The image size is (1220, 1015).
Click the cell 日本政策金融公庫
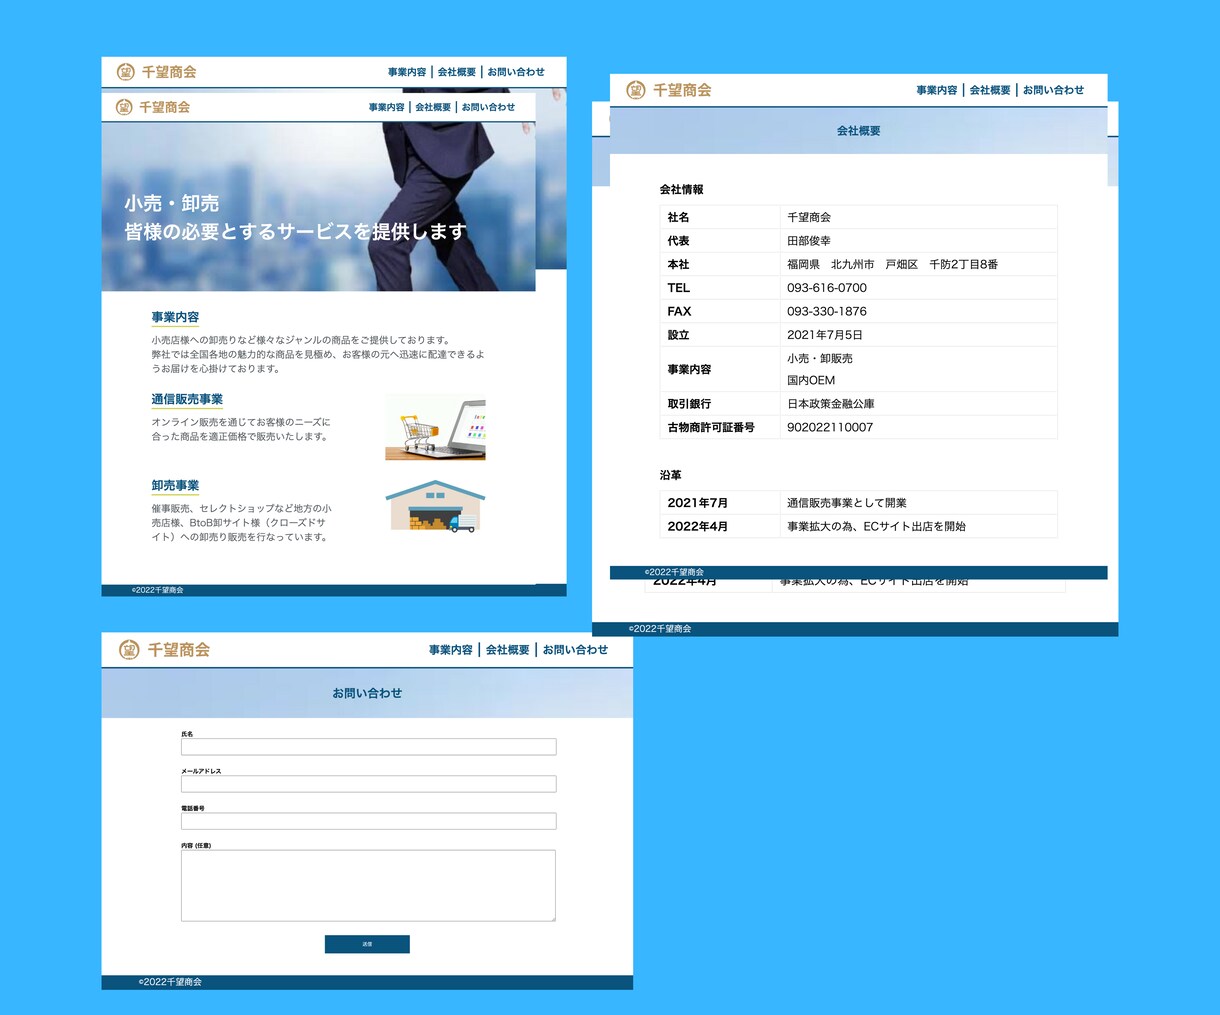tap(831, 404)
